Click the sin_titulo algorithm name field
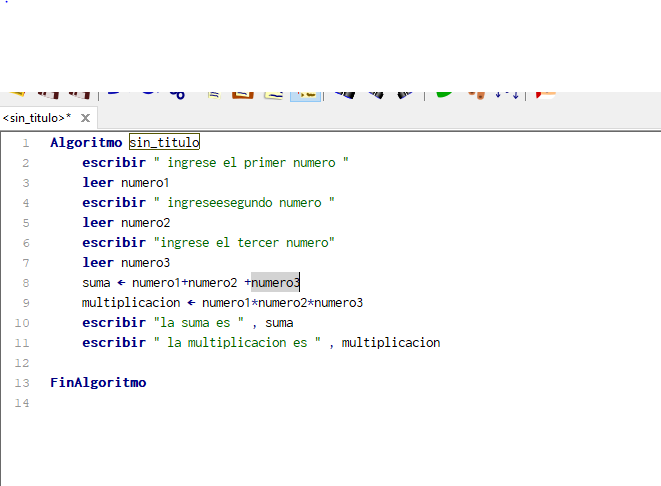Image resolution: width=661 pixels, height=486 pixels. tap(164, 143)
